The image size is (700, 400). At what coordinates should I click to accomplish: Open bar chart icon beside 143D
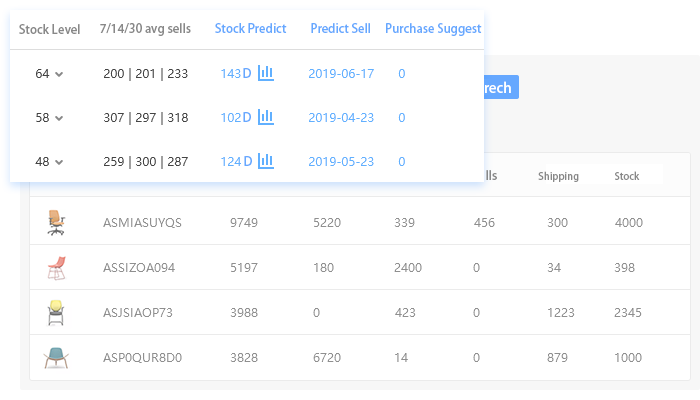coord(266,73)
